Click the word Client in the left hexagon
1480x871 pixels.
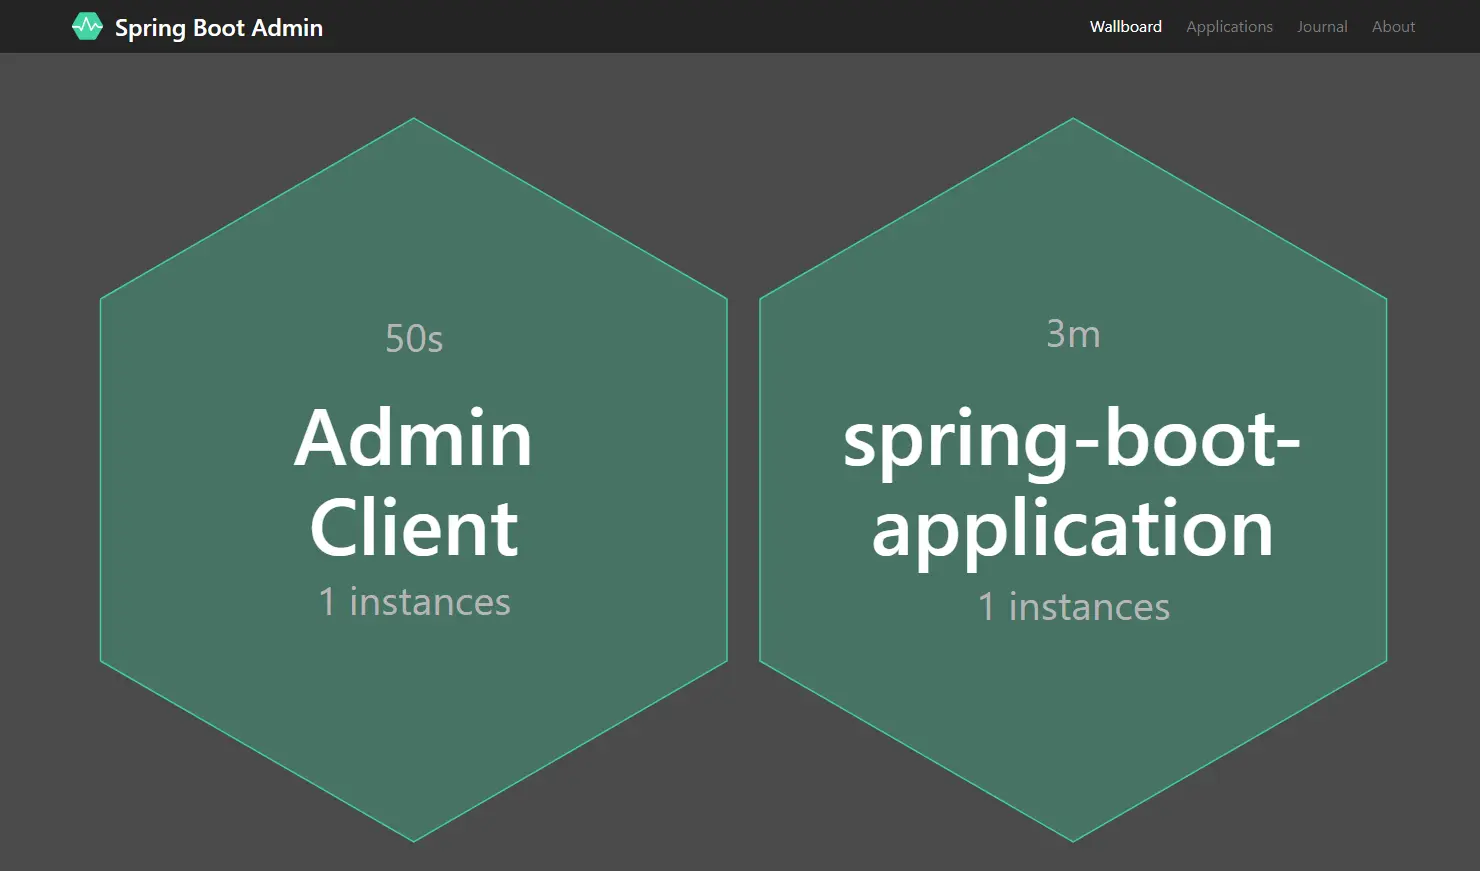(x=414, y=527)
